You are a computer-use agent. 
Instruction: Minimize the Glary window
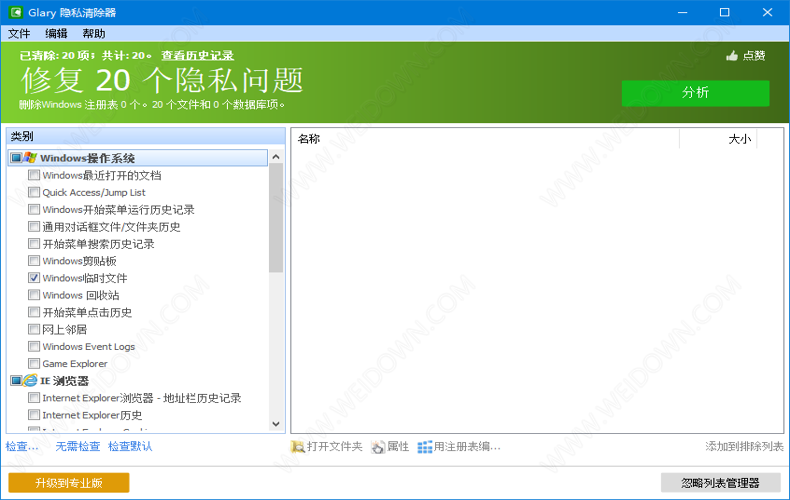pos(682,12)
